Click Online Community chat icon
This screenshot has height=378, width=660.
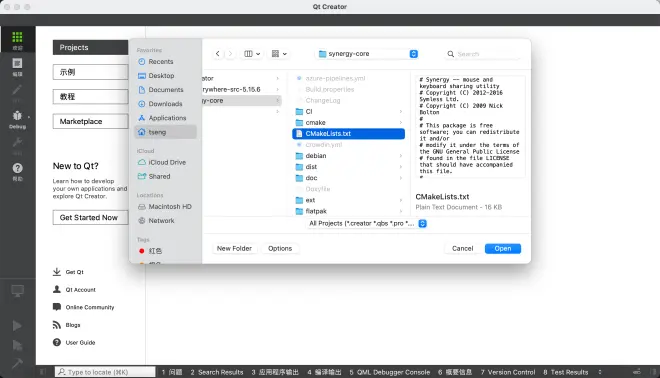(x=57, y=307)
